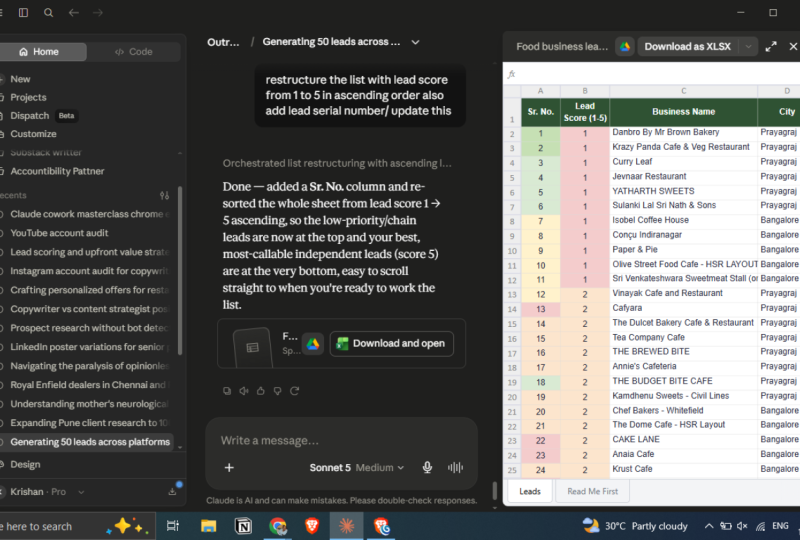The width and height of the screenshot is (800, 540).
Task: Switch to the Code mode toggle
Action: point(134,52)
